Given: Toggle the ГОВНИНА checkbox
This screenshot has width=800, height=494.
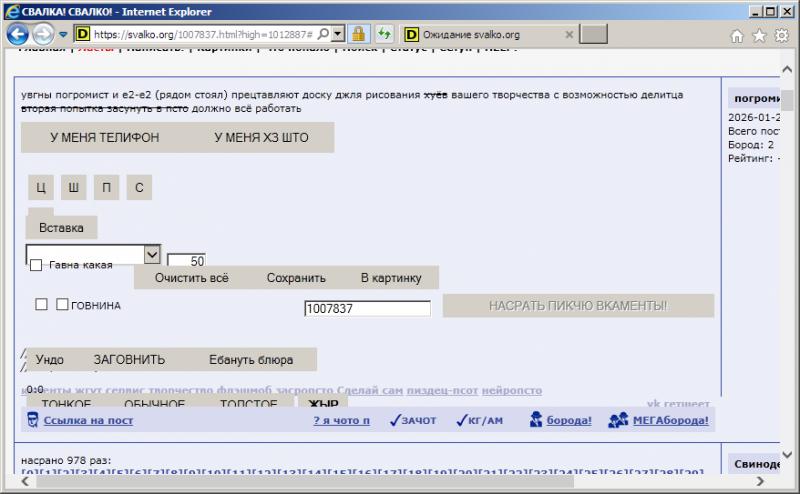Looking at the screenshot, I should click(x=62, y=305).
